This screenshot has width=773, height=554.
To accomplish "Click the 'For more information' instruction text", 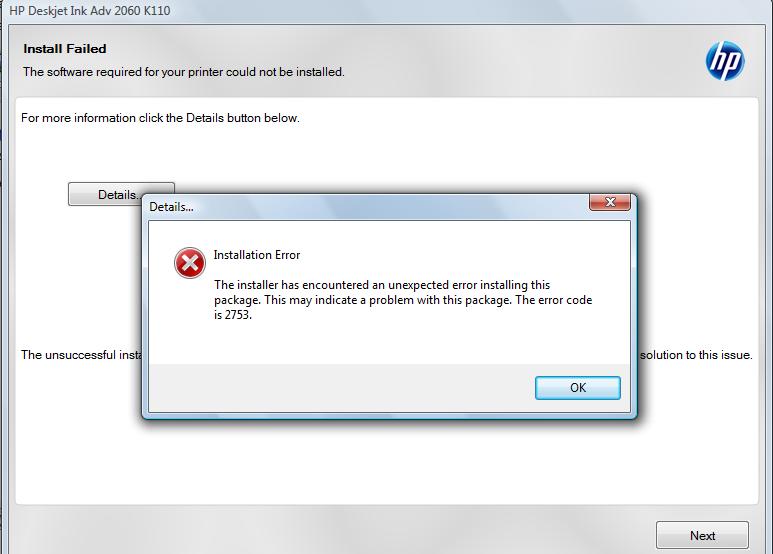I will click(160, 118).
